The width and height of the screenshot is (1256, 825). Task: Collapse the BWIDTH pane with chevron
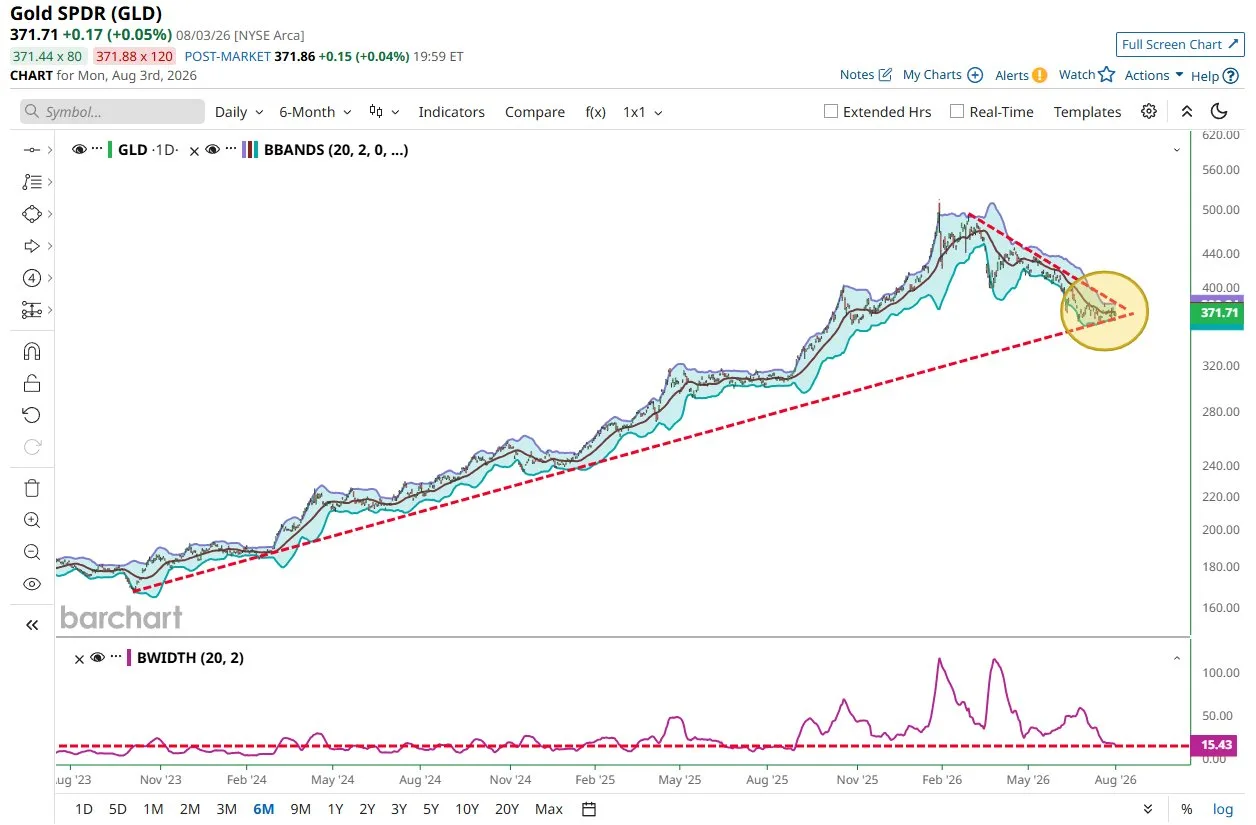tap(1177, 658)
